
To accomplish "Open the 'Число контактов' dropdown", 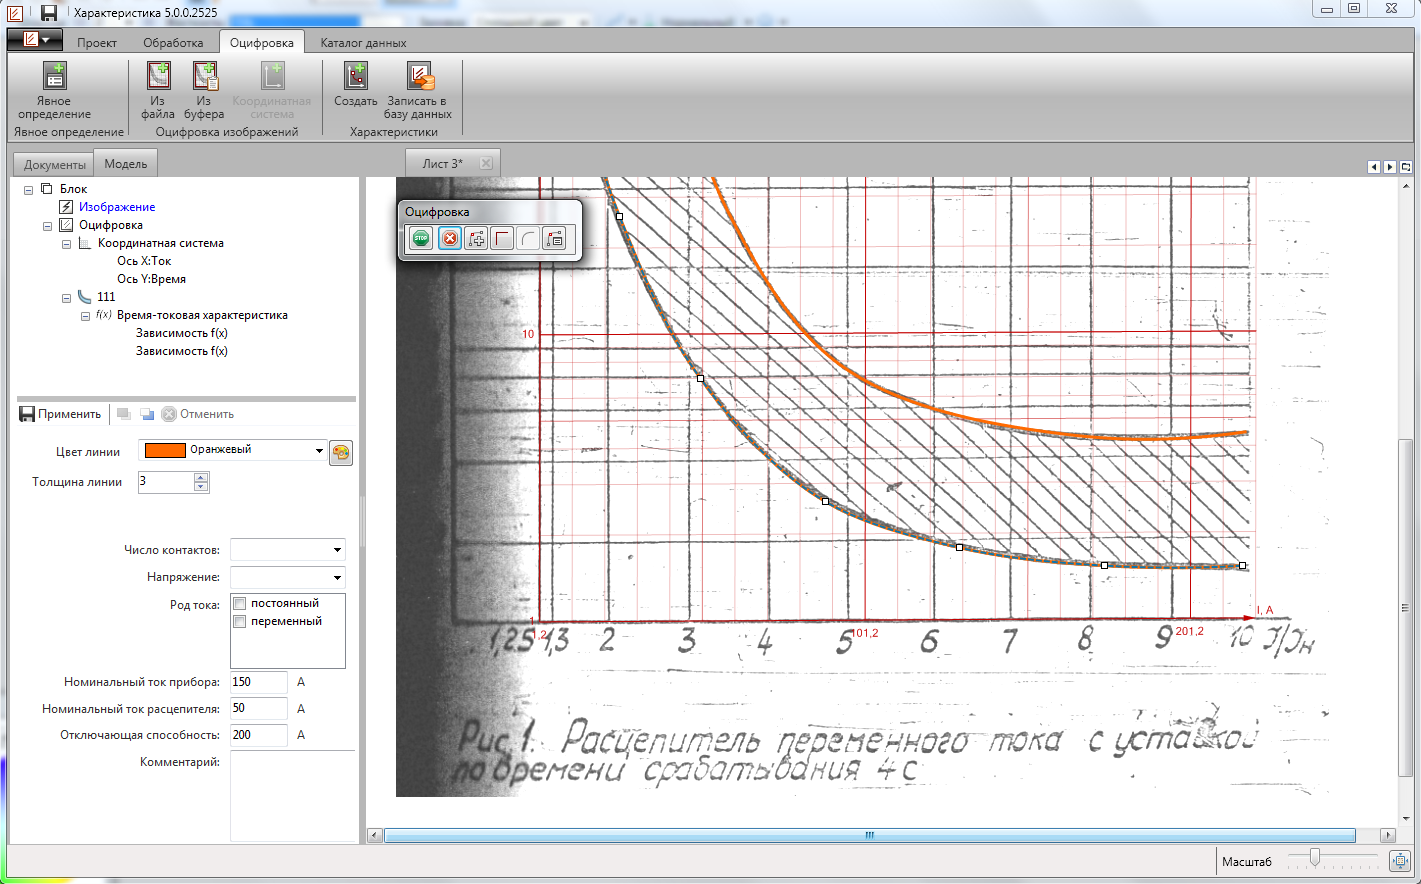I will tap(288, 550).
